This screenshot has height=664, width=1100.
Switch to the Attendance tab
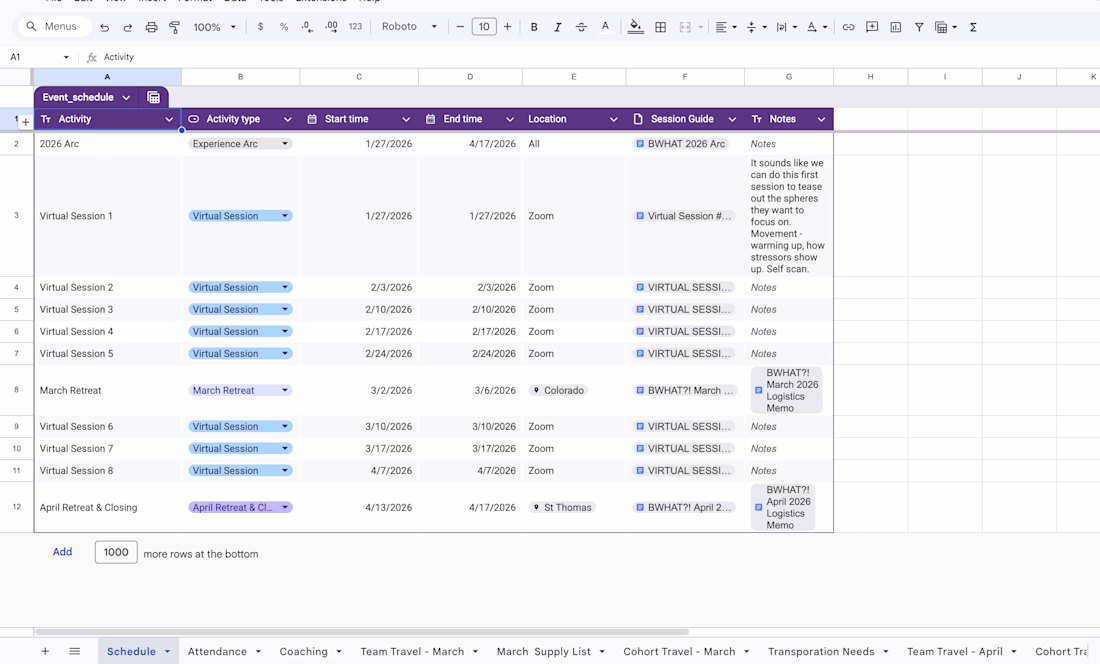point(217,651)
